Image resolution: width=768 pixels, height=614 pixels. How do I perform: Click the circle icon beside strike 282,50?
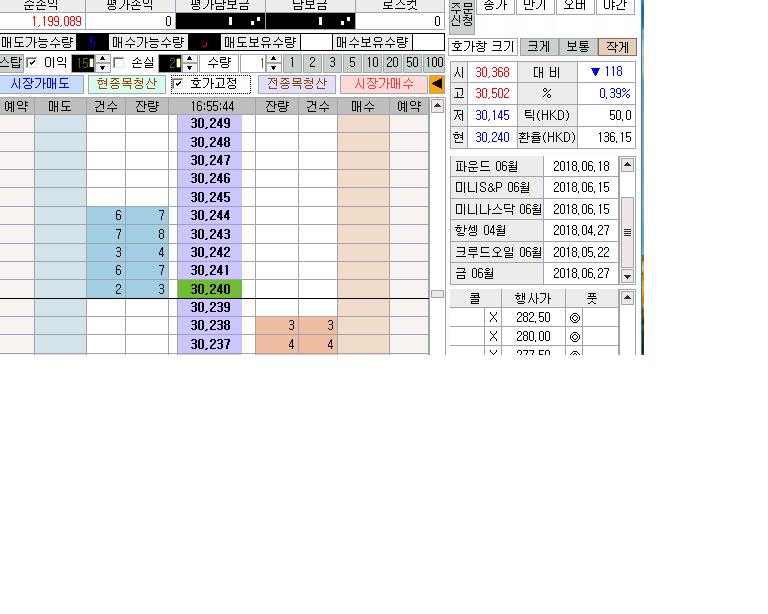(x=574, y=318)
